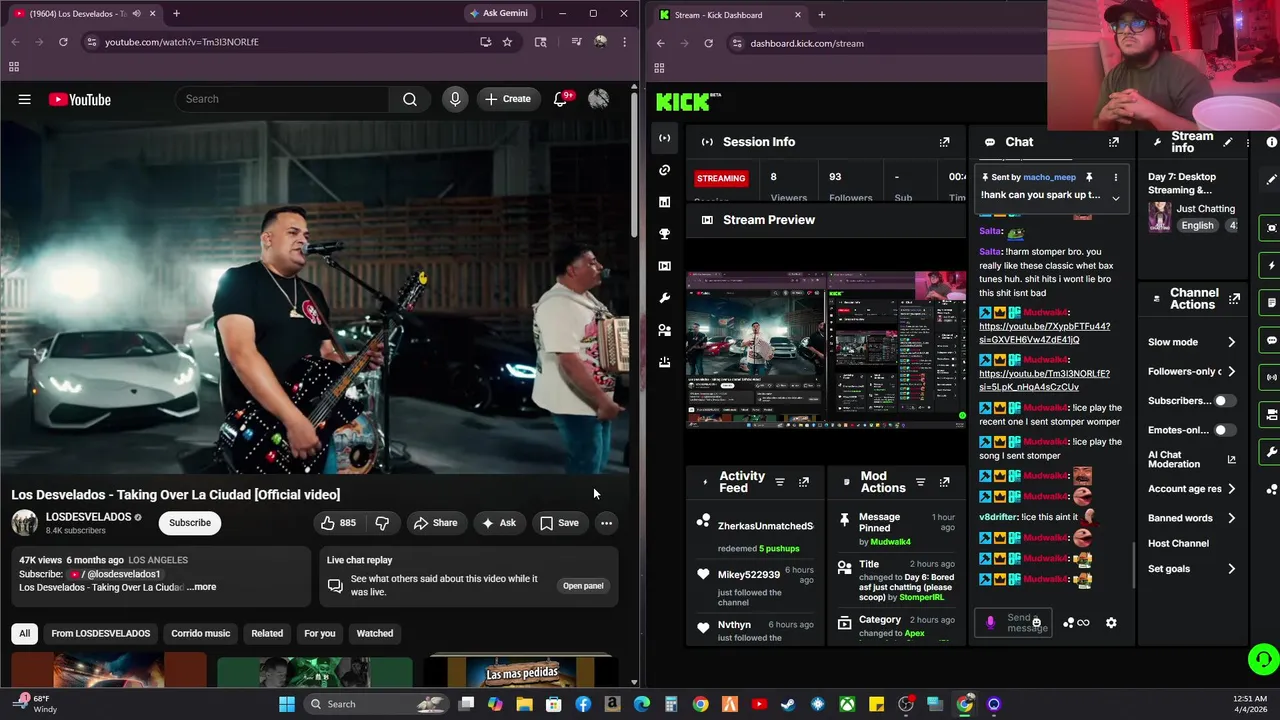Open the Kick sidebar analytics chart icon
The width and height of the screenshot is (1280, 720).
pyautogui.click(x=664, y=202)
